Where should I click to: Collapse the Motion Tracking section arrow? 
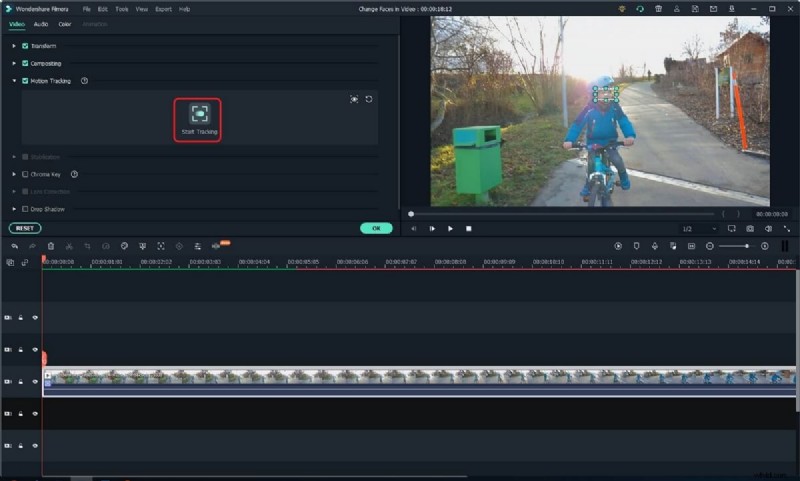pyautogui.click(x=14, y=81)
